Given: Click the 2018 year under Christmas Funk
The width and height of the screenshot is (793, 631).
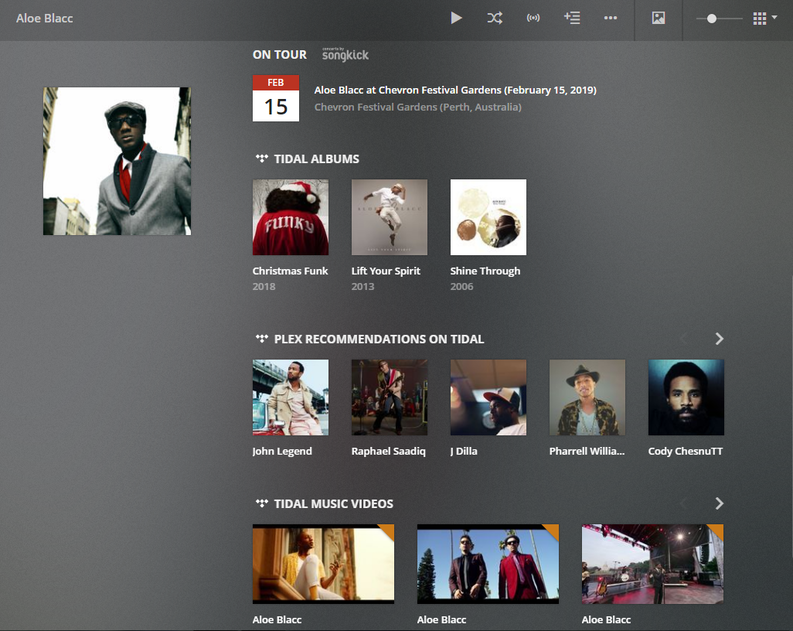Looking at the screenshot, I should click(x=264, y=287).
